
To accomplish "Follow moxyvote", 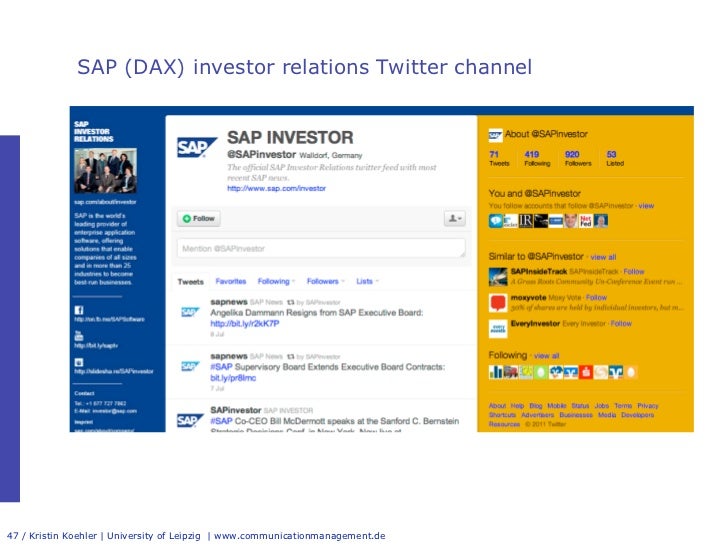I will pos(596,298).
